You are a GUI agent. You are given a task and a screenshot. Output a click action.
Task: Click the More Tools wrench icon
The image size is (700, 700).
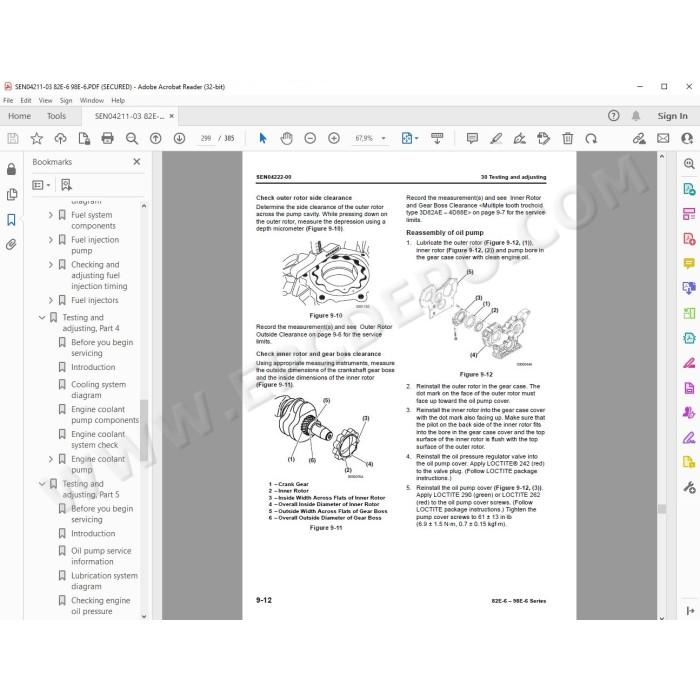click(689, 487)
